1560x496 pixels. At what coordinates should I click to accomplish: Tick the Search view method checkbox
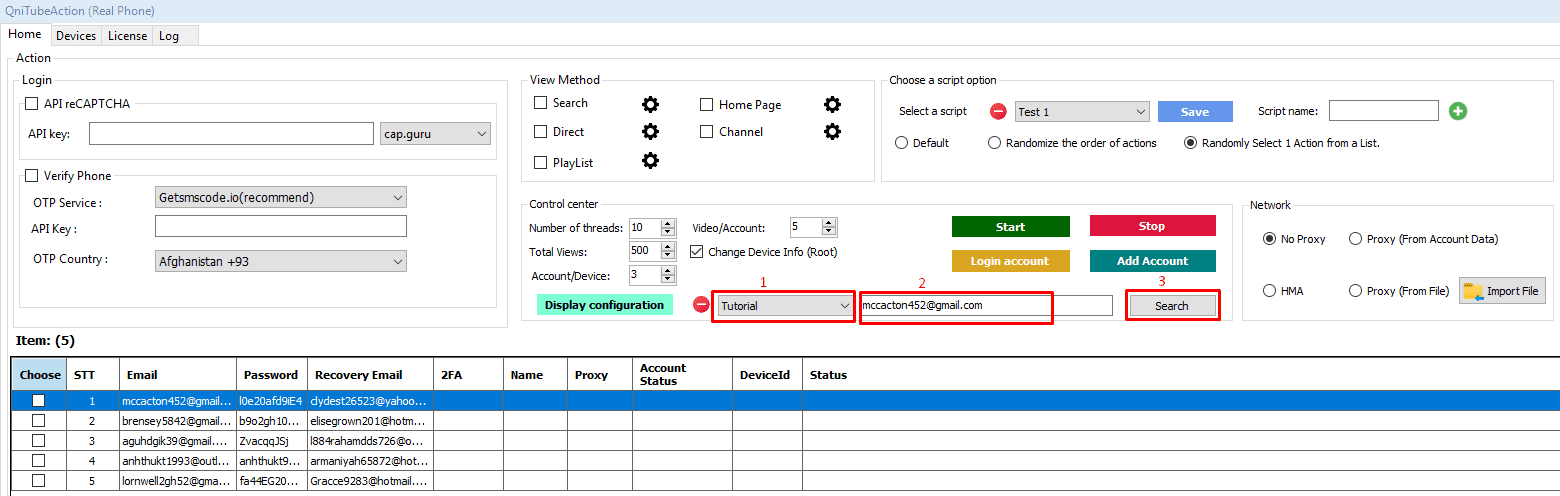pos(541,103)
